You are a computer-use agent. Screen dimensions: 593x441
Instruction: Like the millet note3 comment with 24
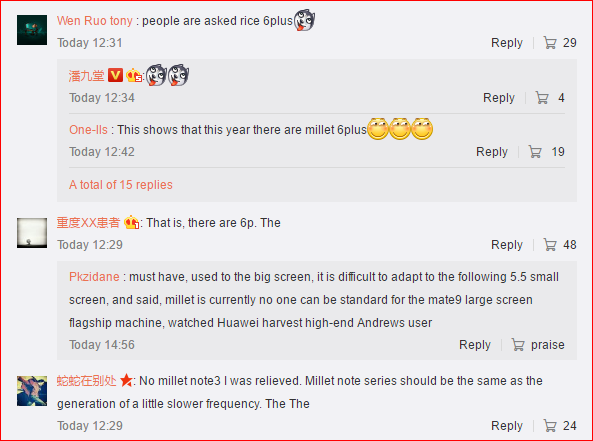click(x=550, y=426)
